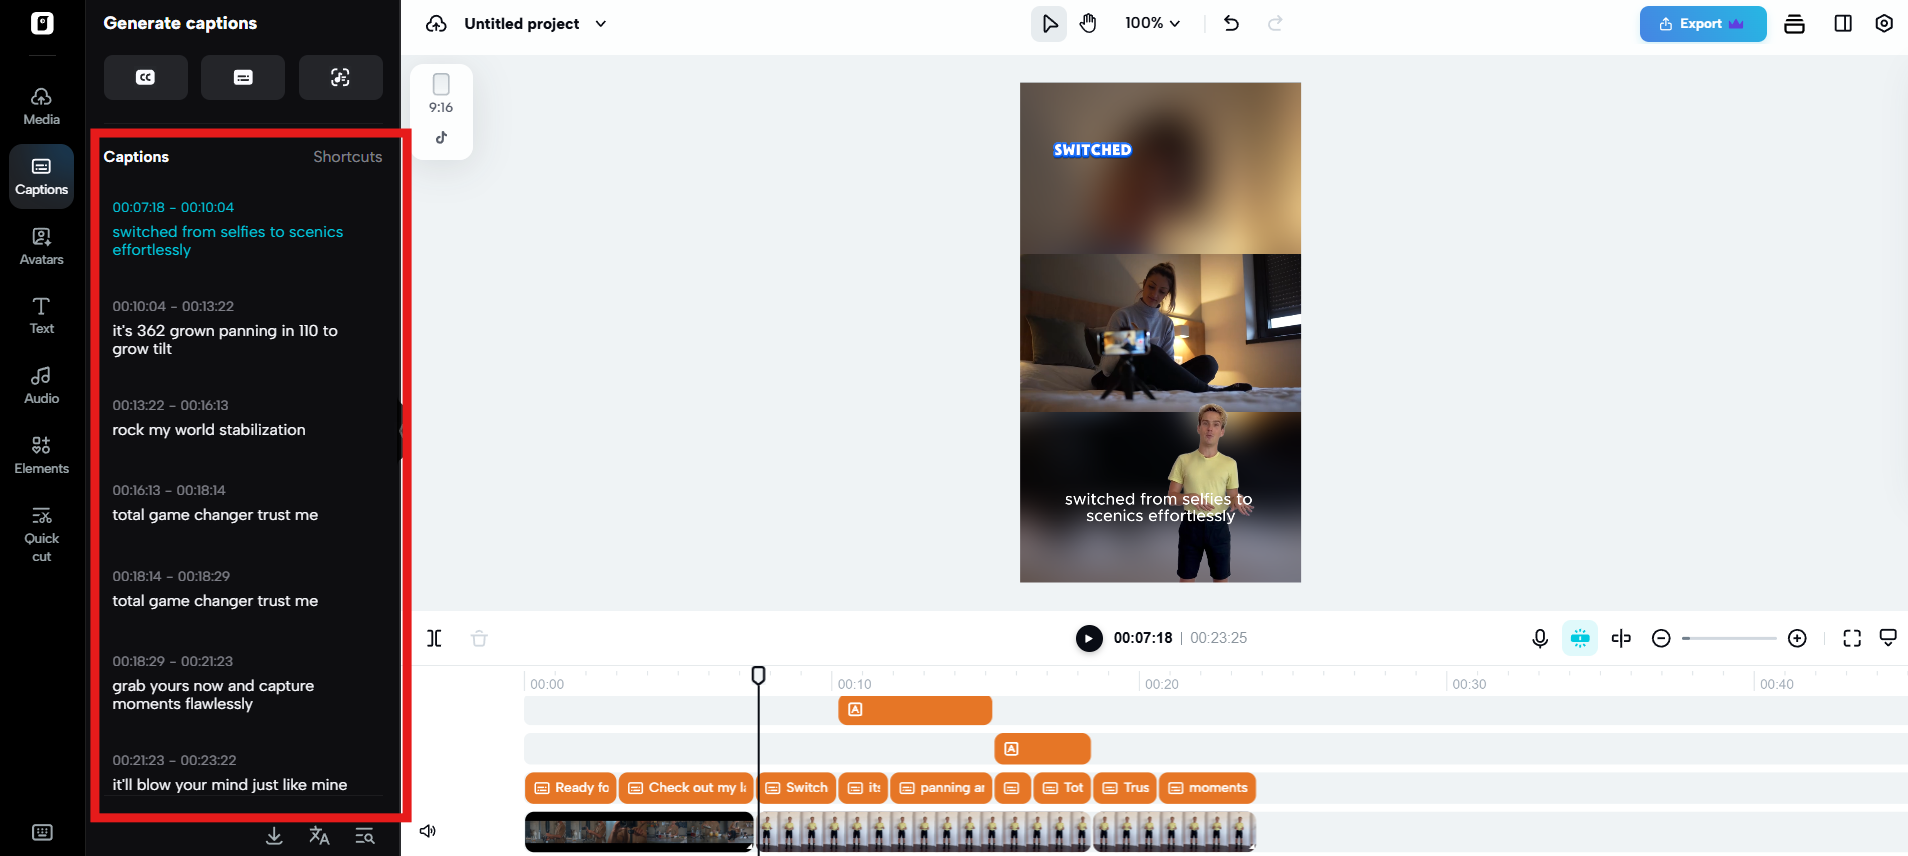Select the 'Ready fo' caption clip
This screenshot has height=856, width=1908.
point(570,788)
